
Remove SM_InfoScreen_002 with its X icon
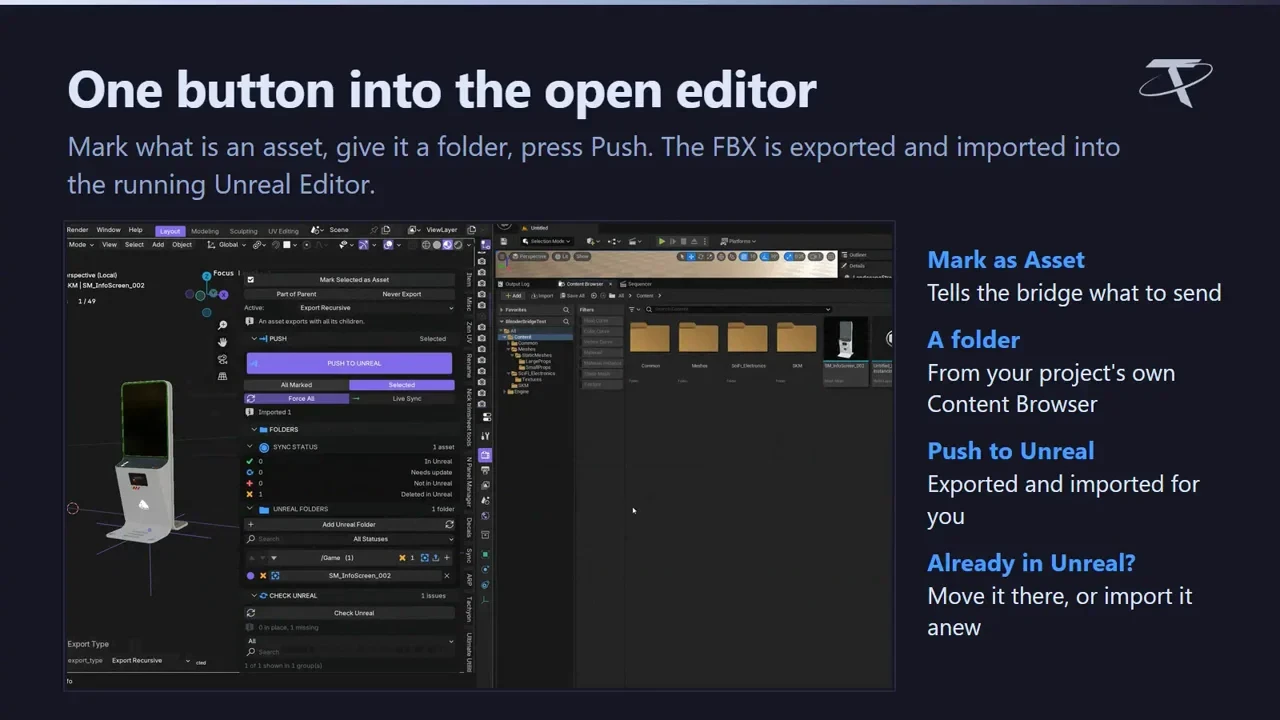(x=447, y=576)
